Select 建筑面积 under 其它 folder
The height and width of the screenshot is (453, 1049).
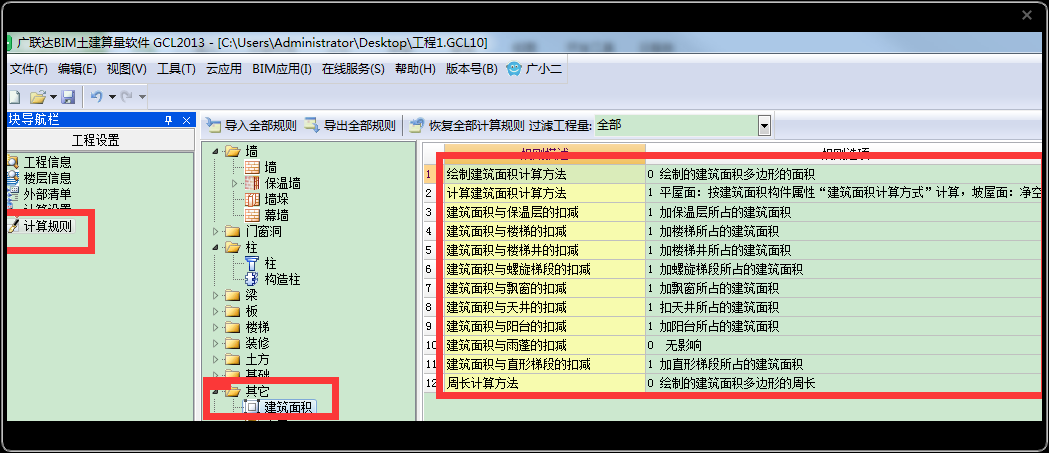point(288,407)
